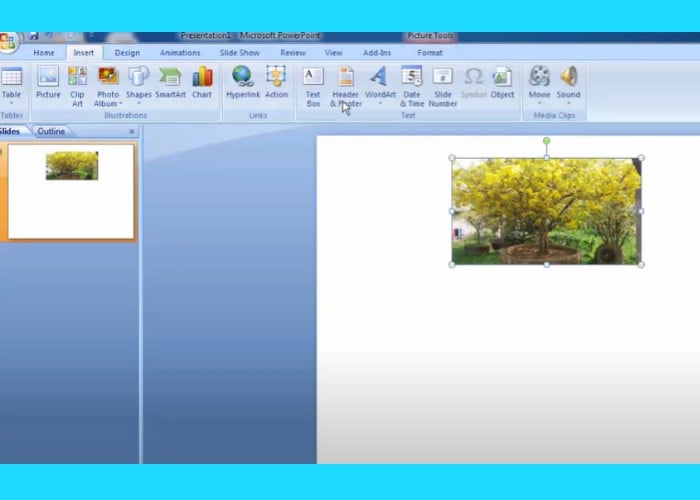The image size is (700, 500).
Task: Add an Action to the object
Action: pos(276,82)
